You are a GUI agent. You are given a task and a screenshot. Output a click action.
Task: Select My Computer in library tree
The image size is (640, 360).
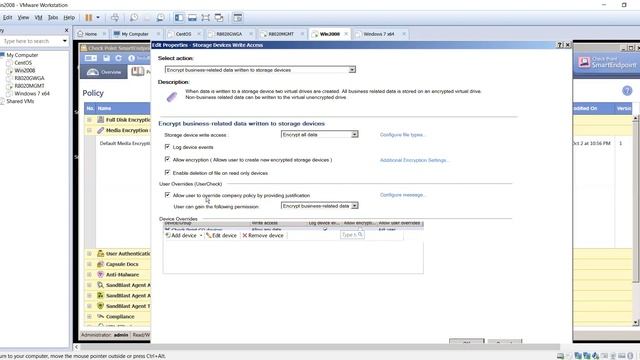[22, 55]
